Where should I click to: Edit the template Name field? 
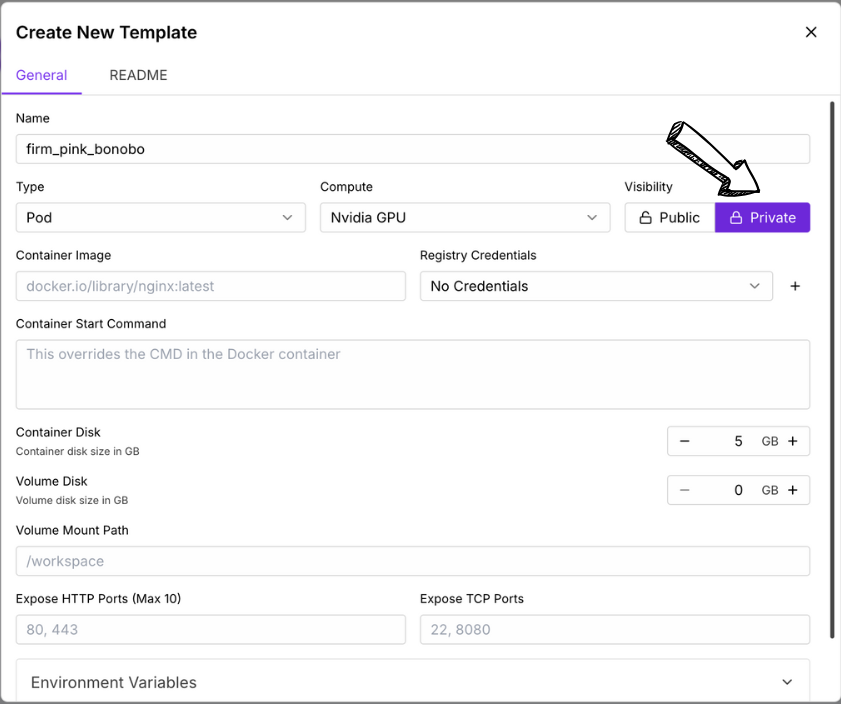tap(412, 149)
